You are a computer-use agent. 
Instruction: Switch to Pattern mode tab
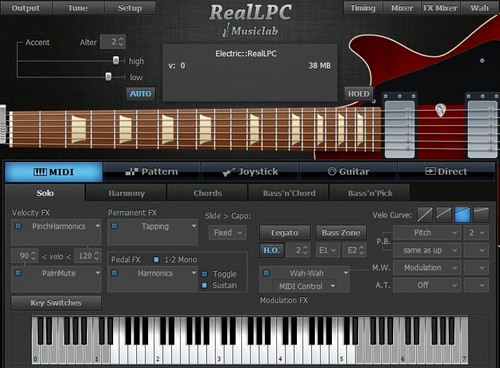pyautogui.click(x=152, y=172)
